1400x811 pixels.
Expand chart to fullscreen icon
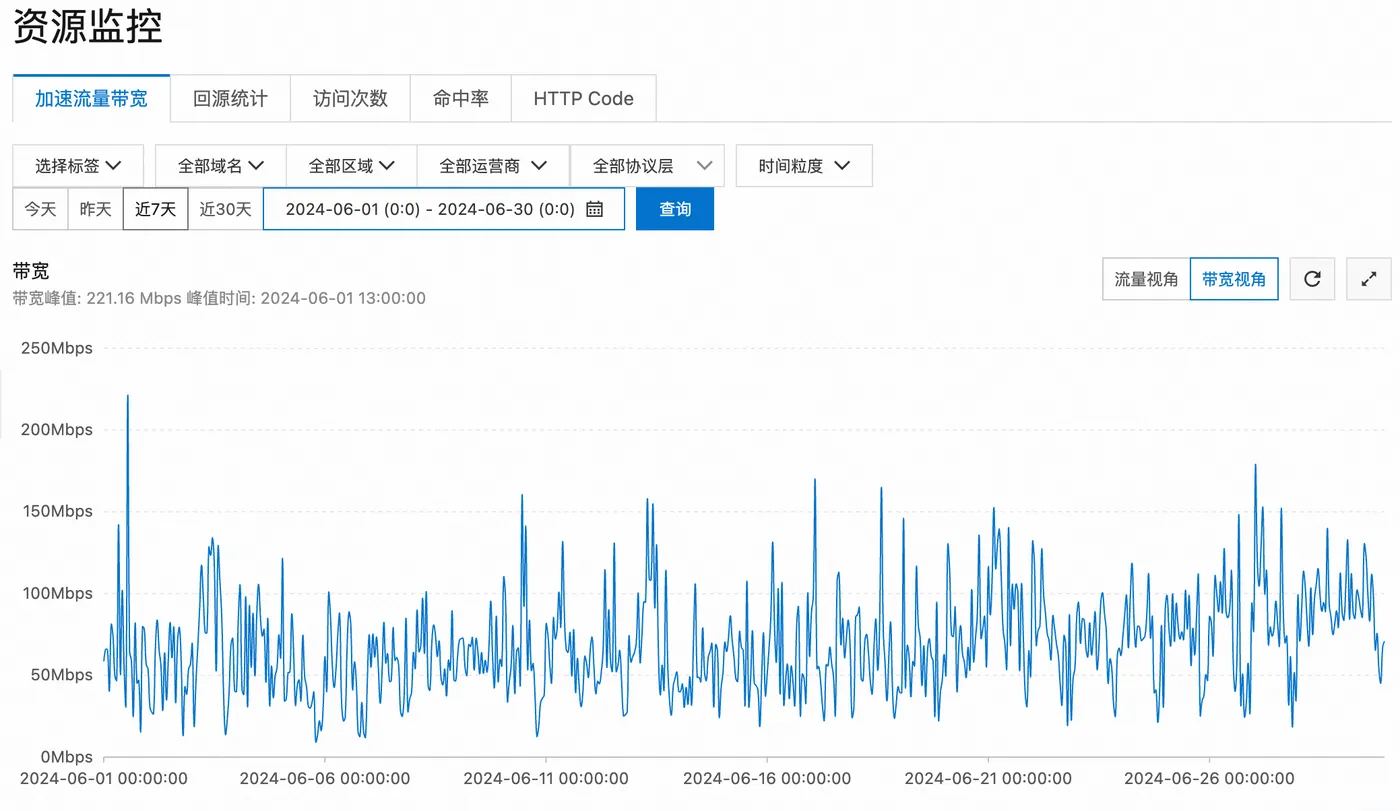(1369, 279)
